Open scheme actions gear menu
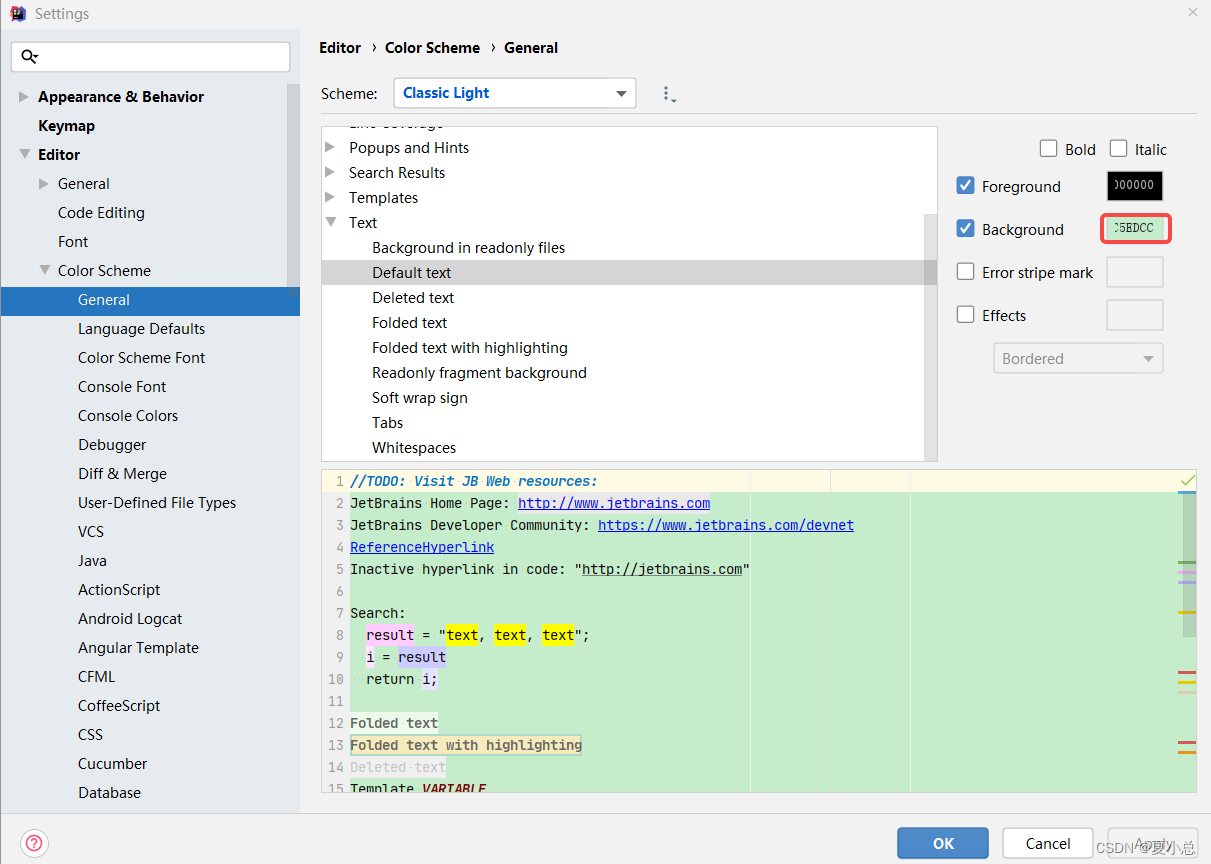Screen dimensions: 1211x864 [x=669, y=94]
